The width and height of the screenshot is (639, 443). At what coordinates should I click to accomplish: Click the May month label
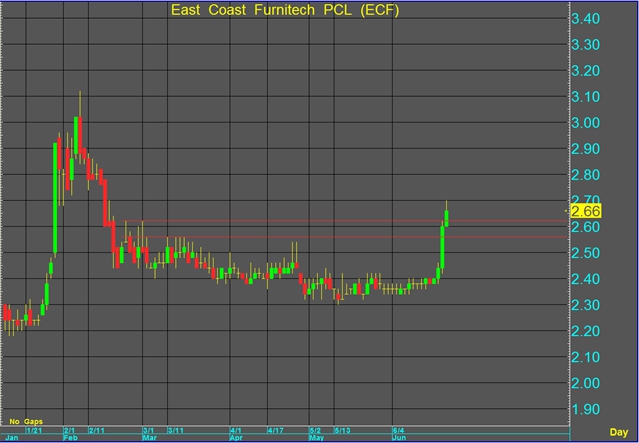tap(317, 438)
